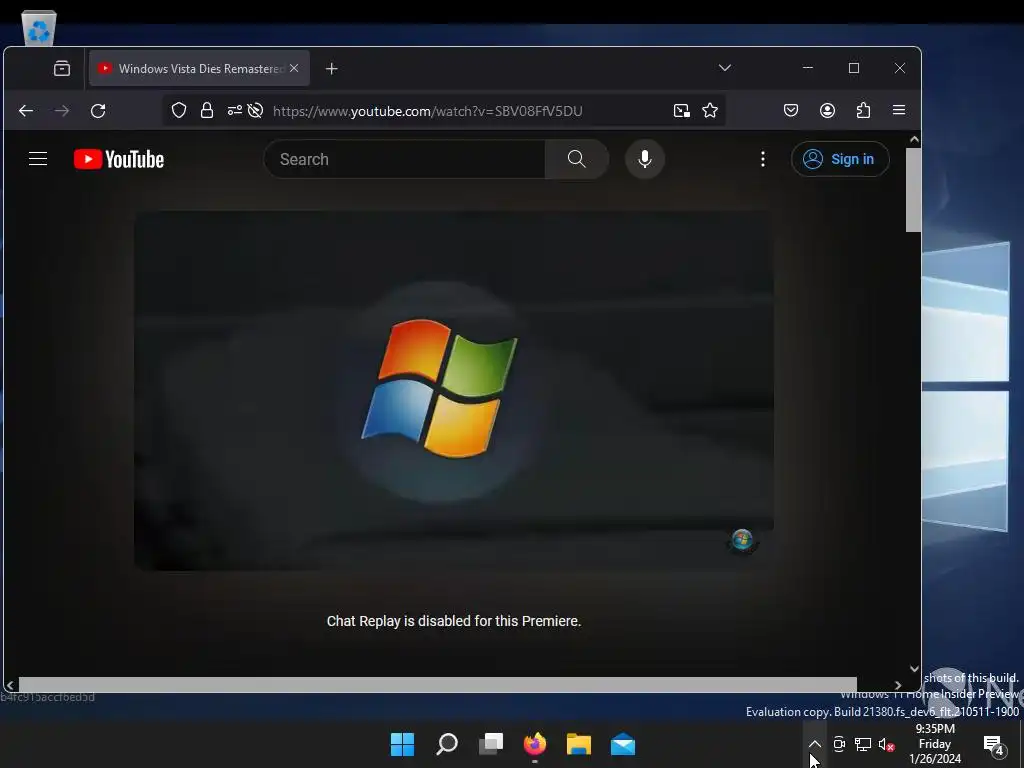This screenshot has height=768, width=1024.
Task: Maximize the Firefox window
Action: pyautogui.click(x=854, y=68)
